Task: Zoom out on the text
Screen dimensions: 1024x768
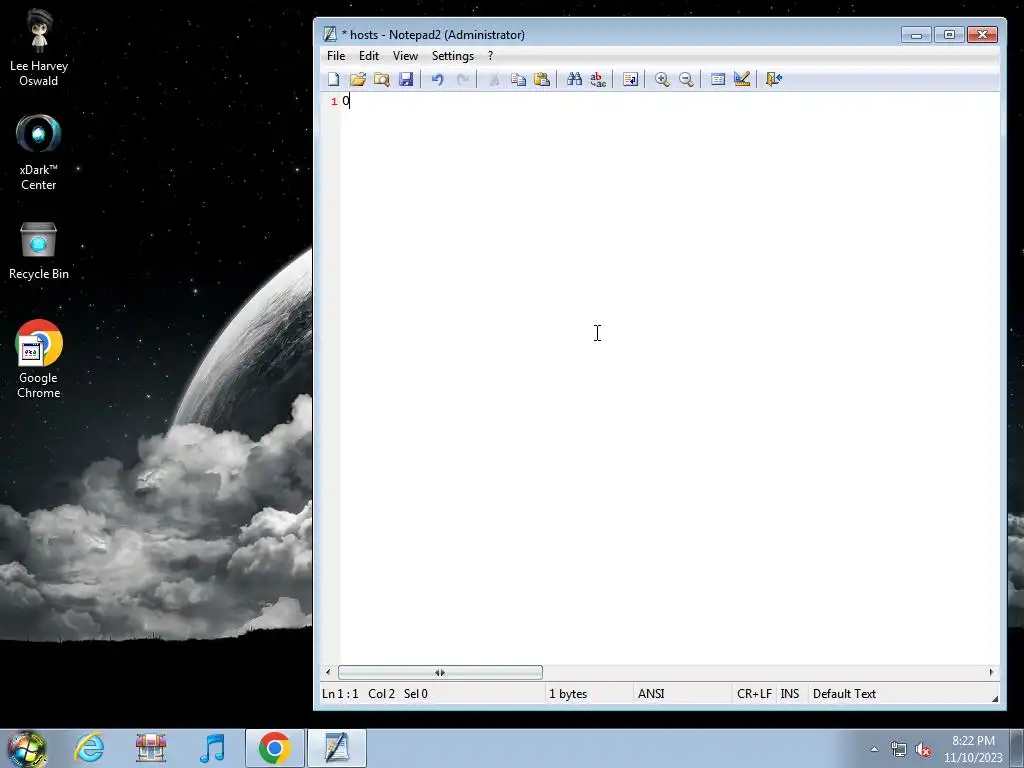Action: pos(686,80)
